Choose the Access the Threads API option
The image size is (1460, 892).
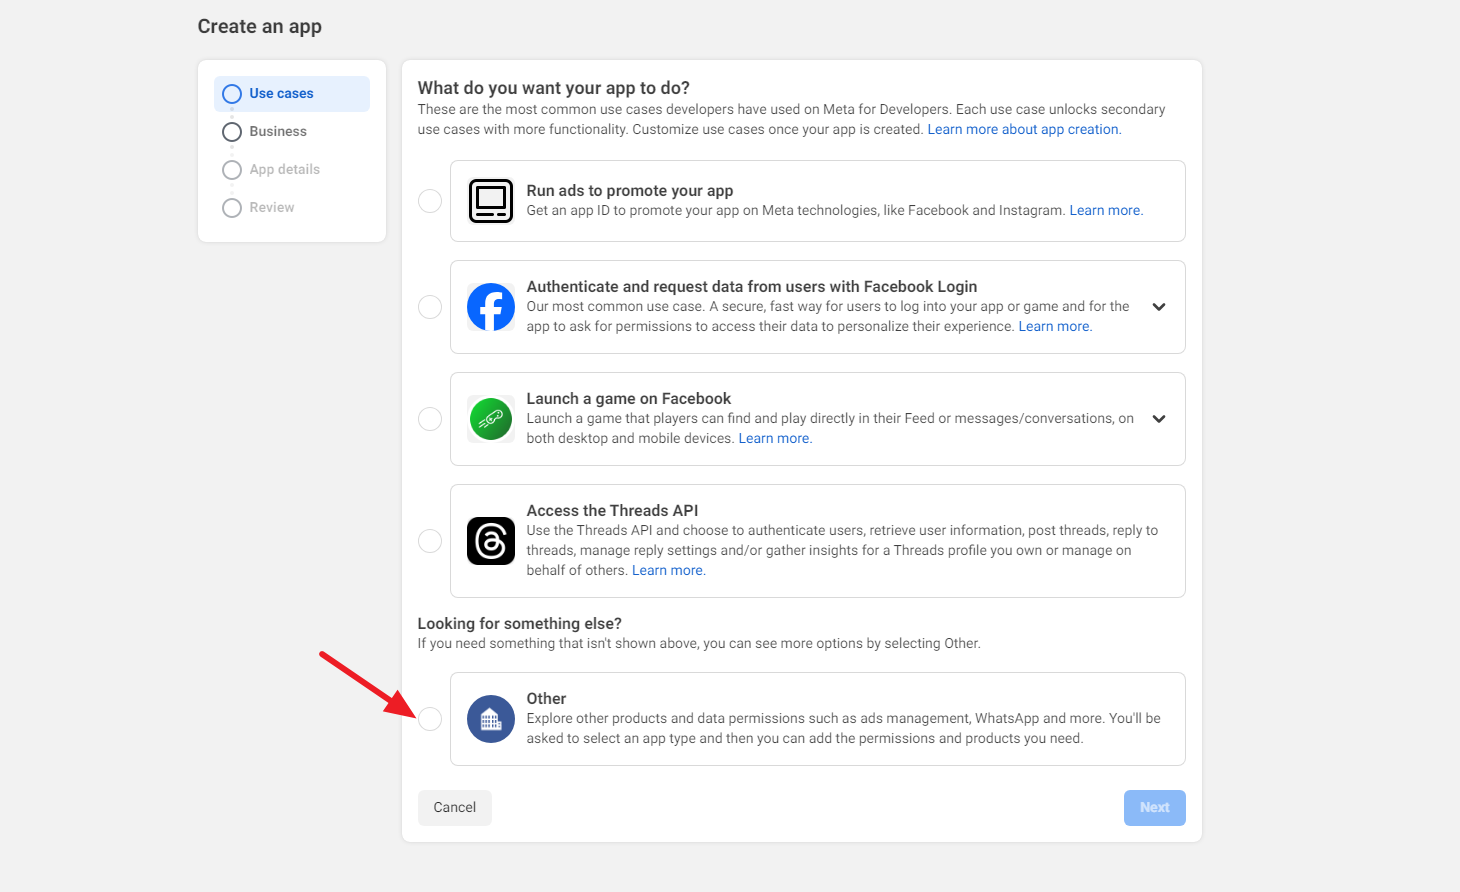click(430, 541)
